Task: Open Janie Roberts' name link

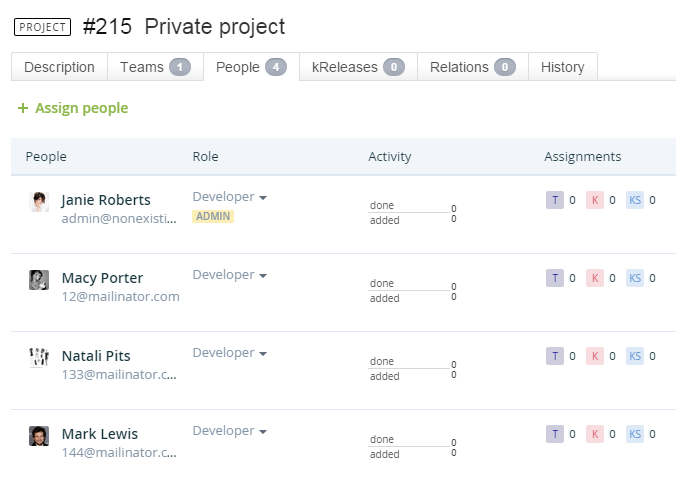Action: pos(106,200)
